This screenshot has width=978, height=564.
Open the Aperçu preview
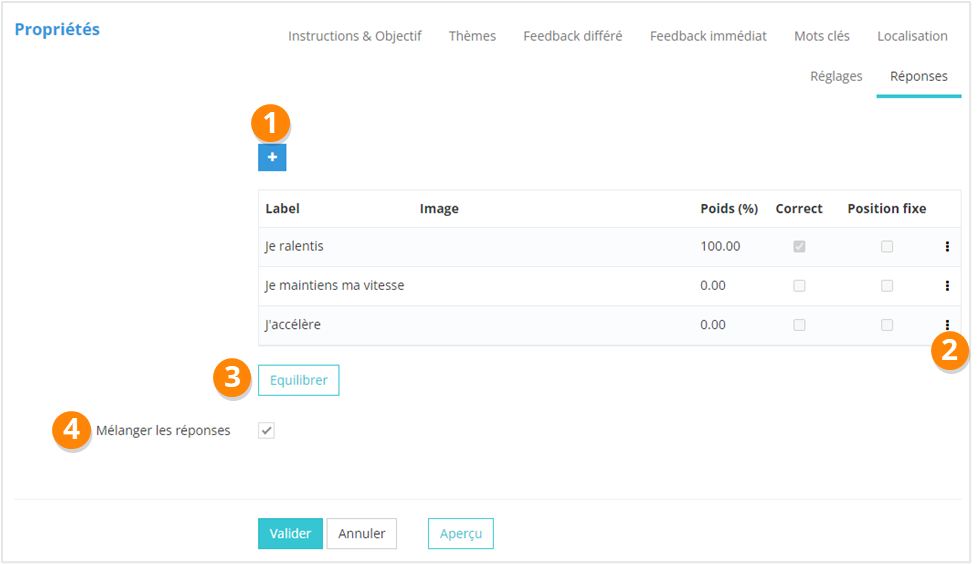coord(461,534)
